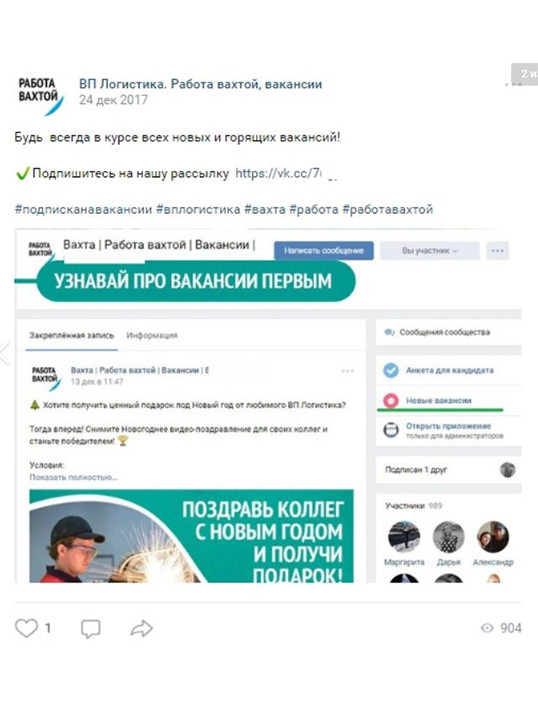
Task: Like the post with the heart icon
Action: (x=26, y=628)
